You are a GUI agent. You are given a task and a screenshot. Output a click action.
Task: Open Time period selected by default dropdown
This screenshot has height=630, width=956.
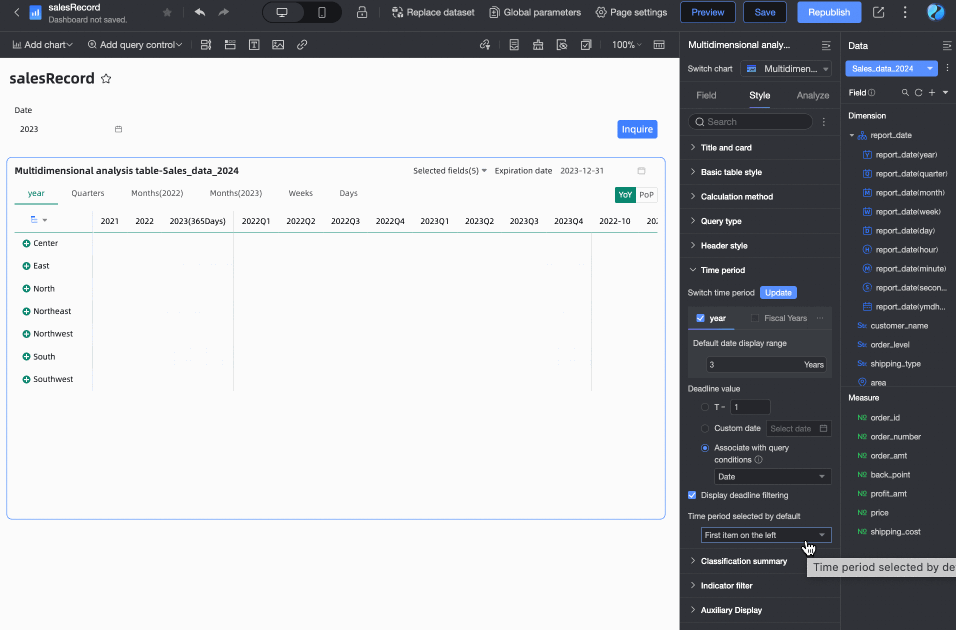pyautogui.click(x=766, y=535)
